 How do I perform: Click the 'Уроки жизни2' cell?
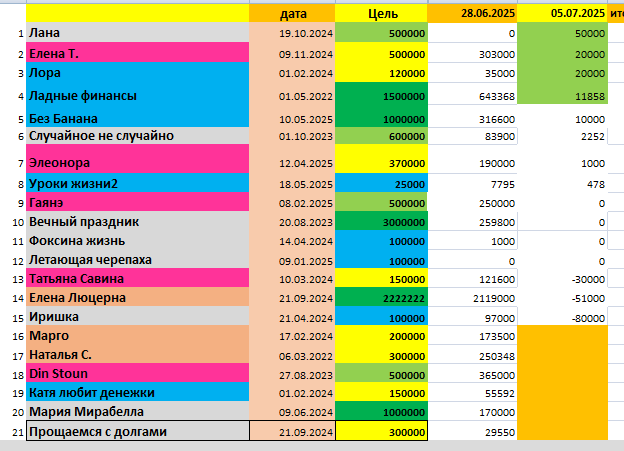point(138,183)
